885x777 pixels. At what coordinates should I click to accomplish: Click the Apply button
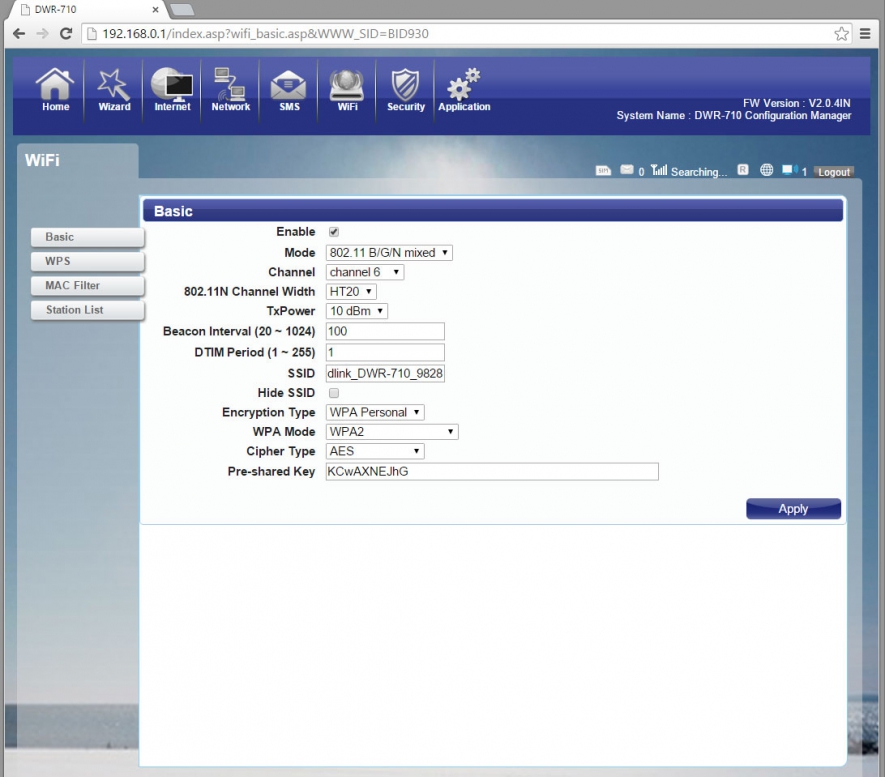pos(793,508)
